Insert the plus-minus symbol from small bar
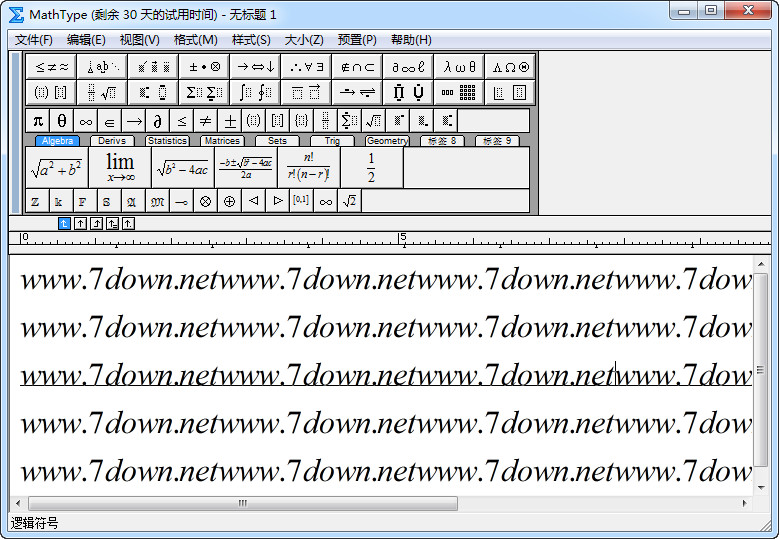Image resolution: width=779 pixels, height=539 pixels. (x=230, y=121)
